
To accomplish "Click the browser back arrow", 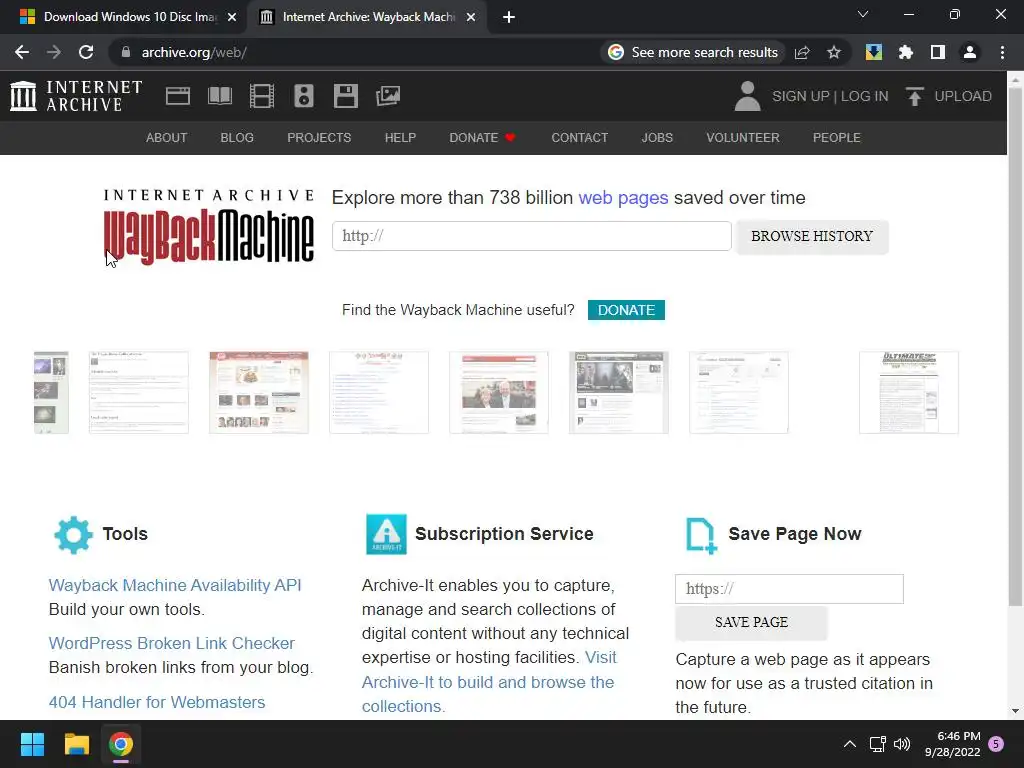I will (22, 52).
